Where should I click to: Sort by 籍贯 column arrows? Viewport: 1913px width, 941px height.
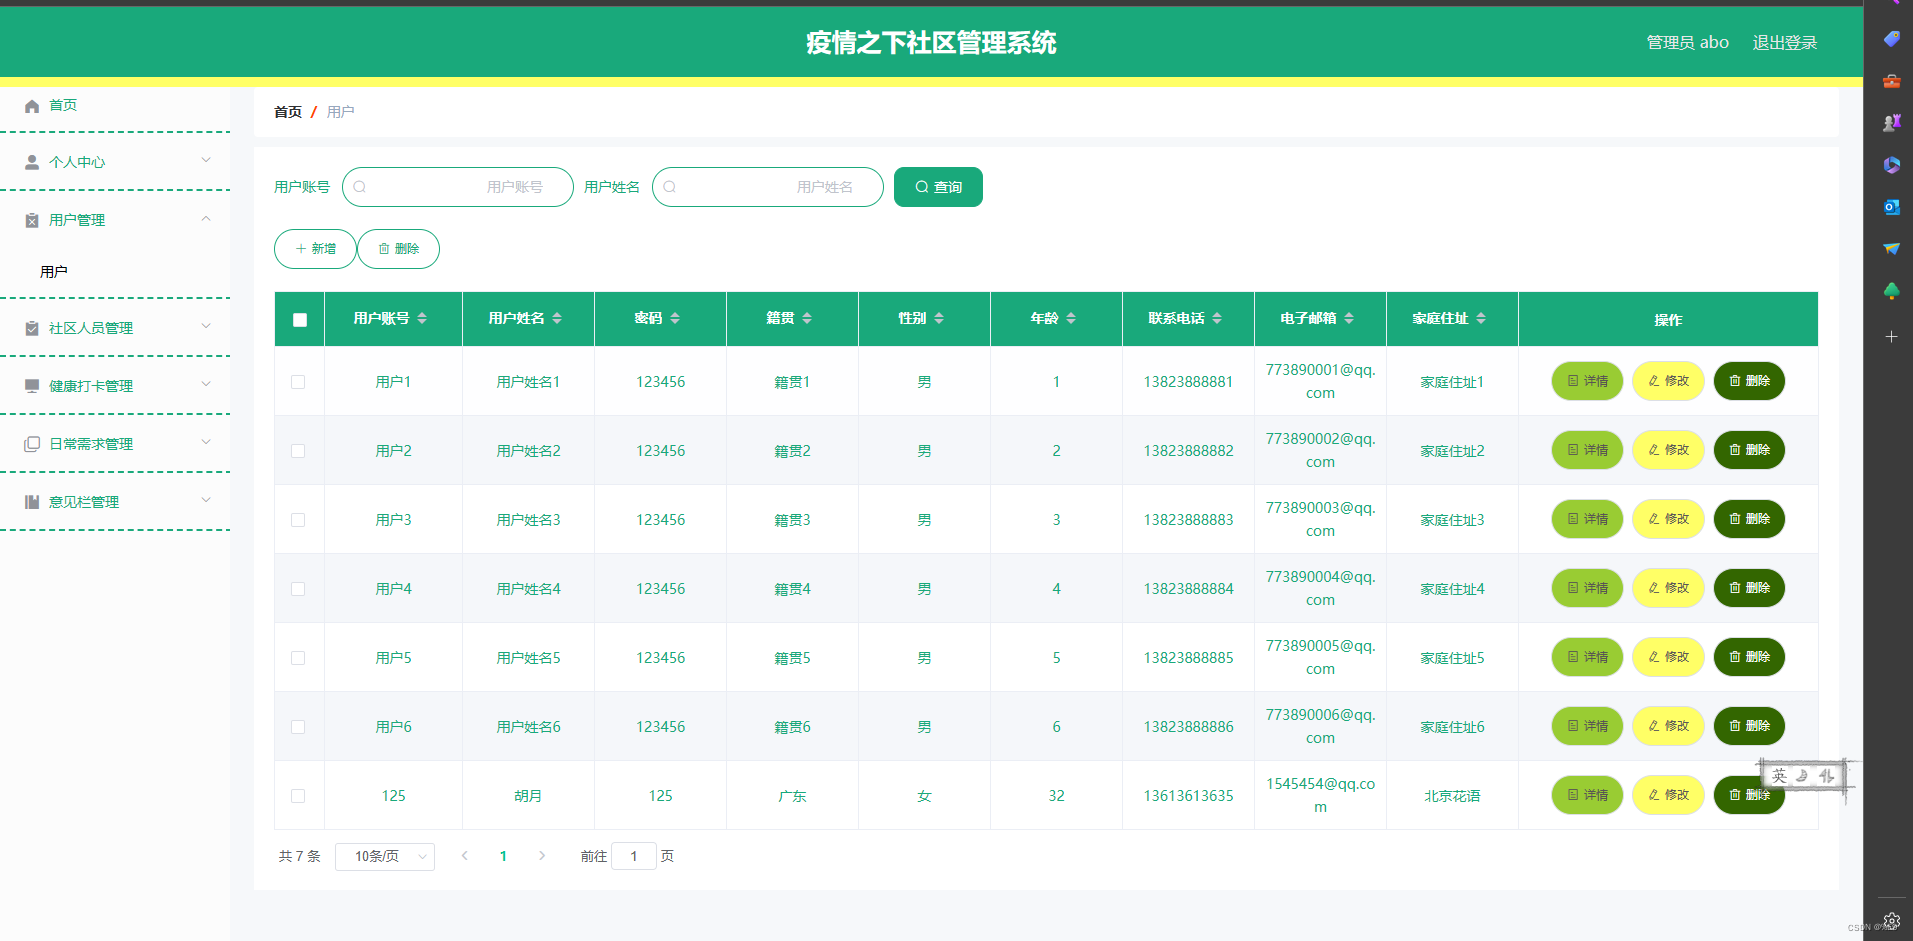(807, 318)
